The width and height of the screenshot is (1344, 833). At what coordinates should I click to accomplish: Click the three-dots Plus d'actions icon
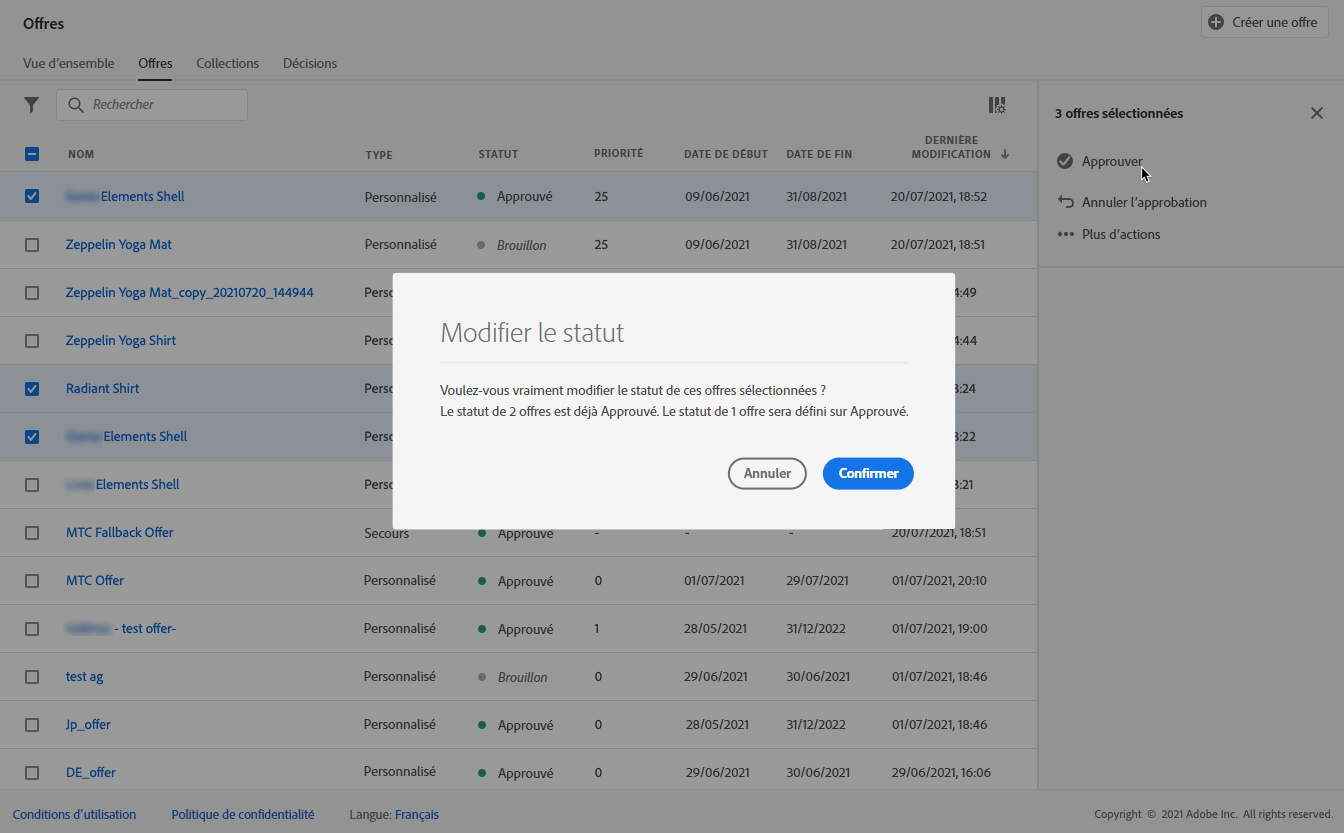1066,234
